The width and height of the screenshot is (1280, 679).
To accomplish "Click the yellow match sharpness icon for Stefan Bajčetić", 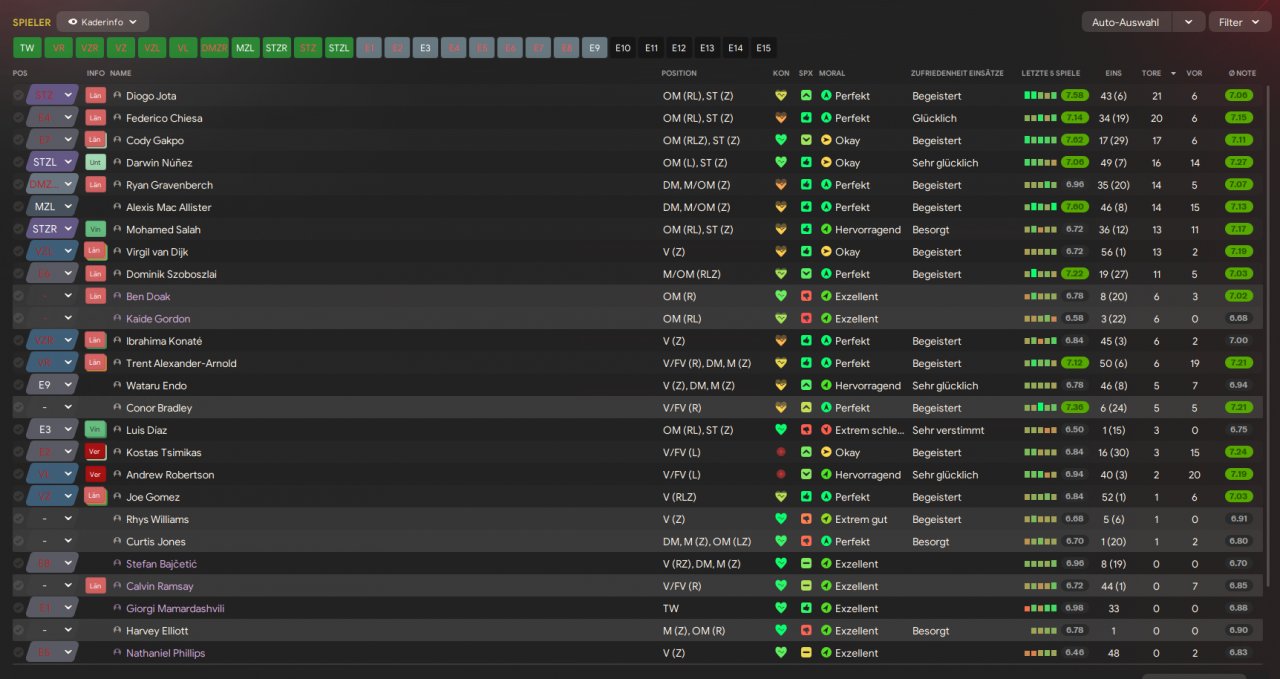I will point(806,564).
